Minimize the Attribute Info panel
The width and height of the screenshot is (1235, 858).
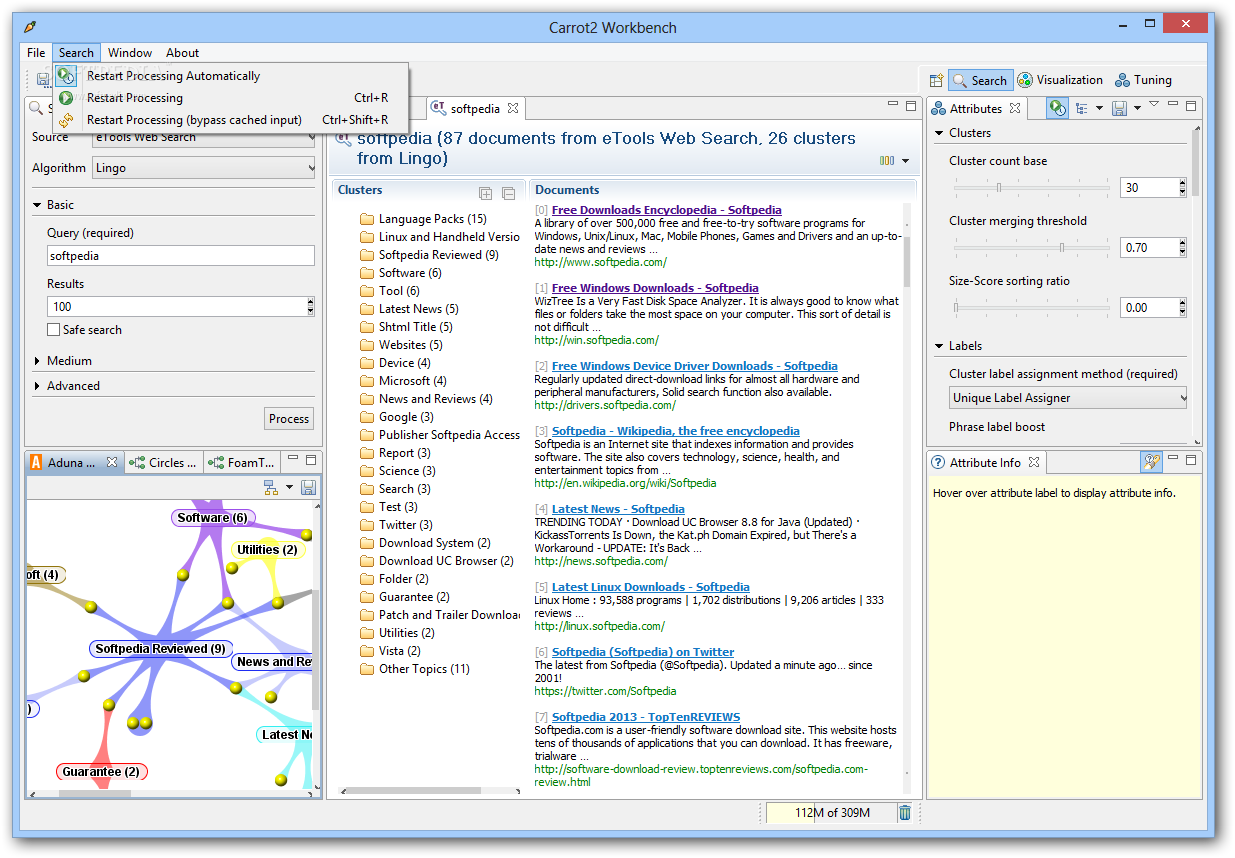pos(1172,458)
